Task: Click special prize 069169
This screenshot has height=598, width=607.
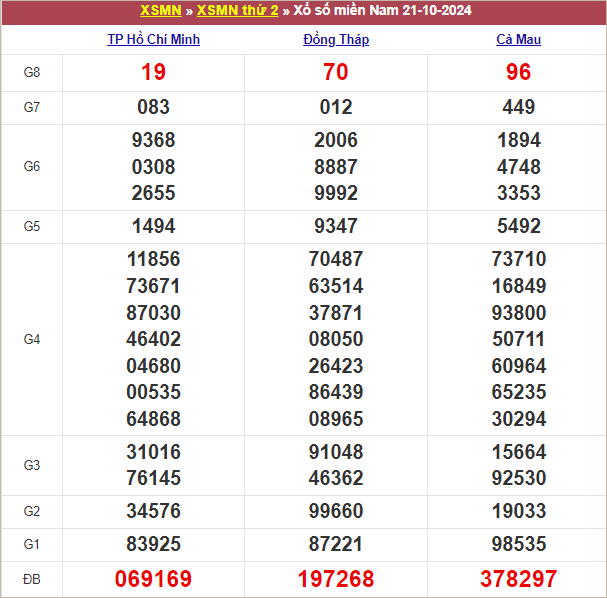Action: 153,579
